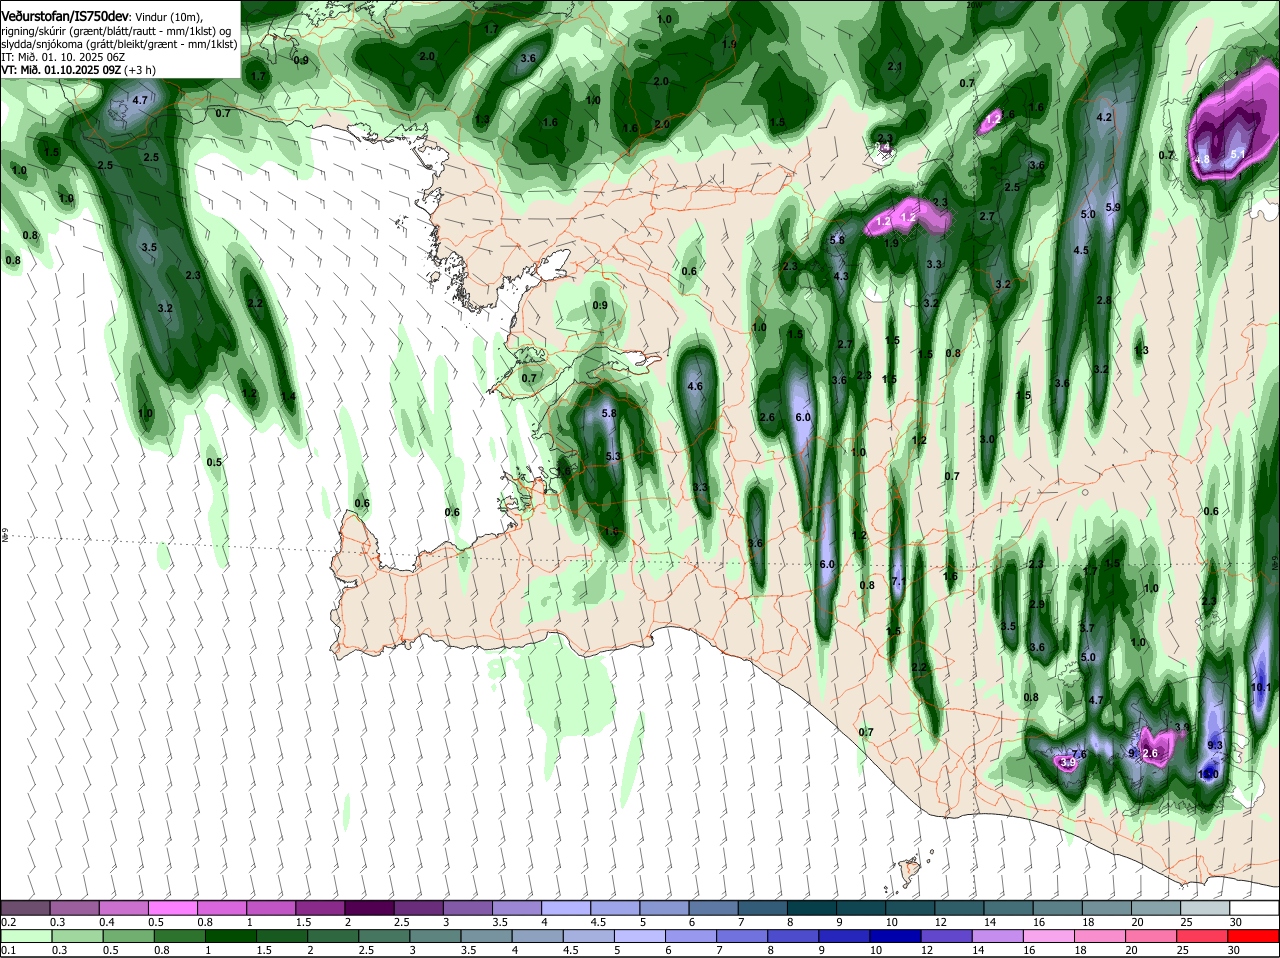Click the 0.5 green swatch in lower rain legend

129,935
